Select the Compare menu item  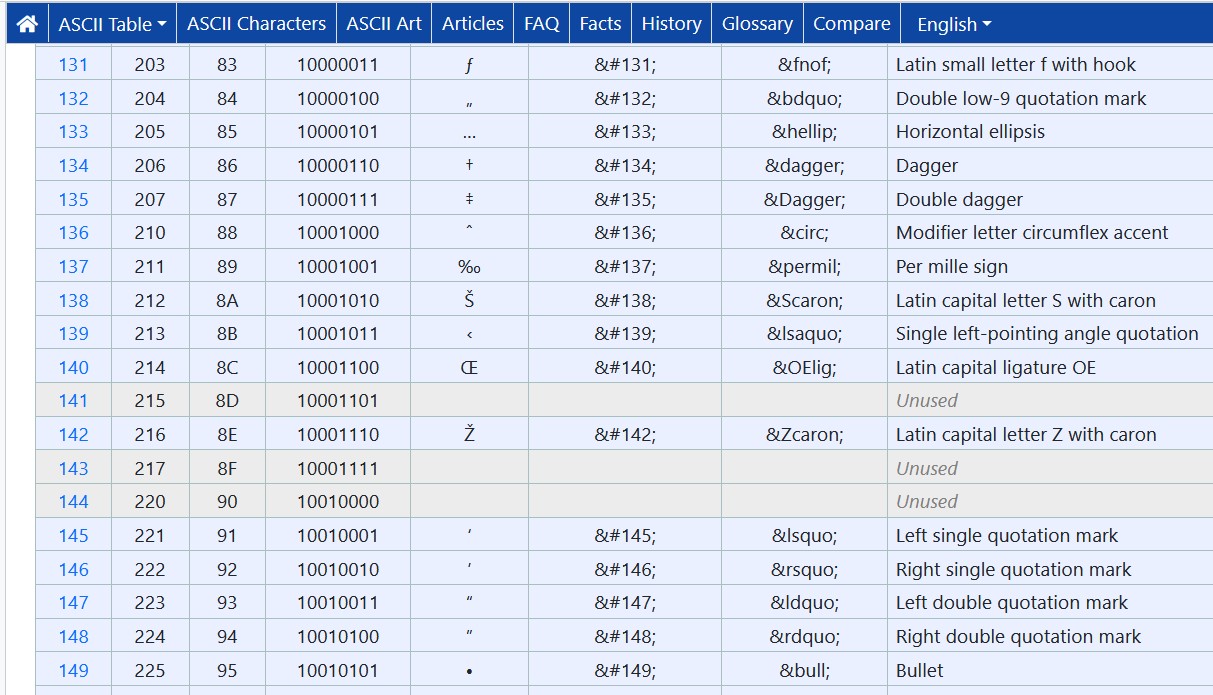pos(852,23)
